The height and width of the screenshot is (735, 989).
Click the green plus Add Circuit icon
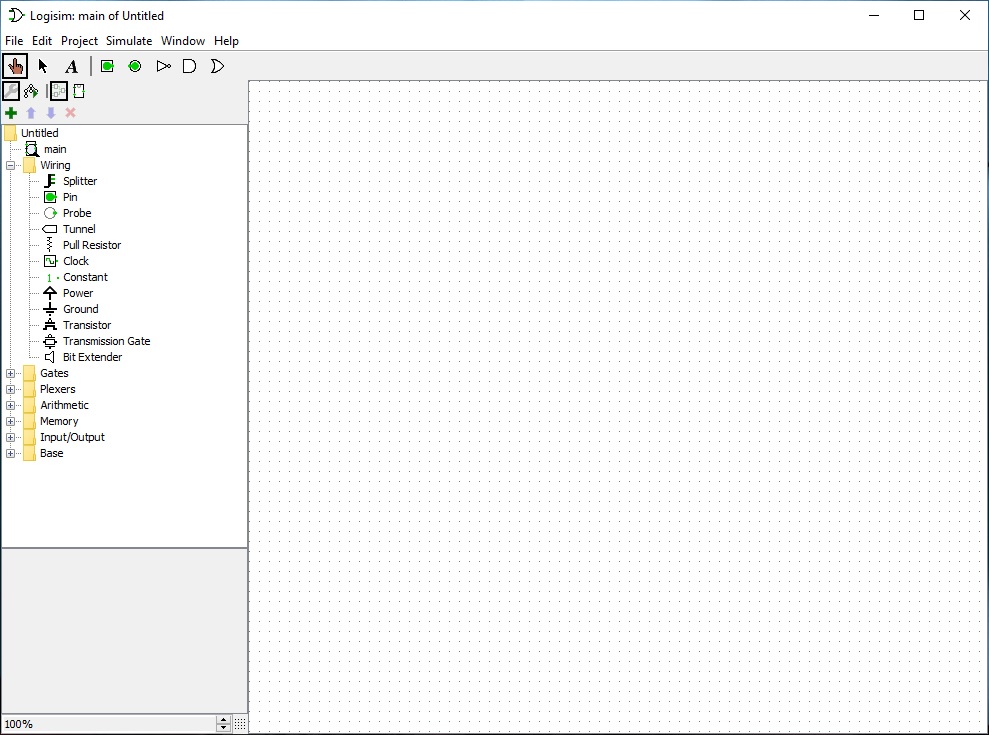pyautogui.click(x=11, y=113)
